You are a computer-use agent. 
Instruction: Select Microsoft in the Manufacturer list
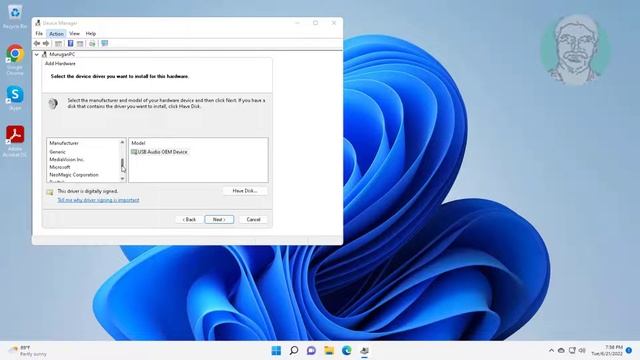pos(60,167)
